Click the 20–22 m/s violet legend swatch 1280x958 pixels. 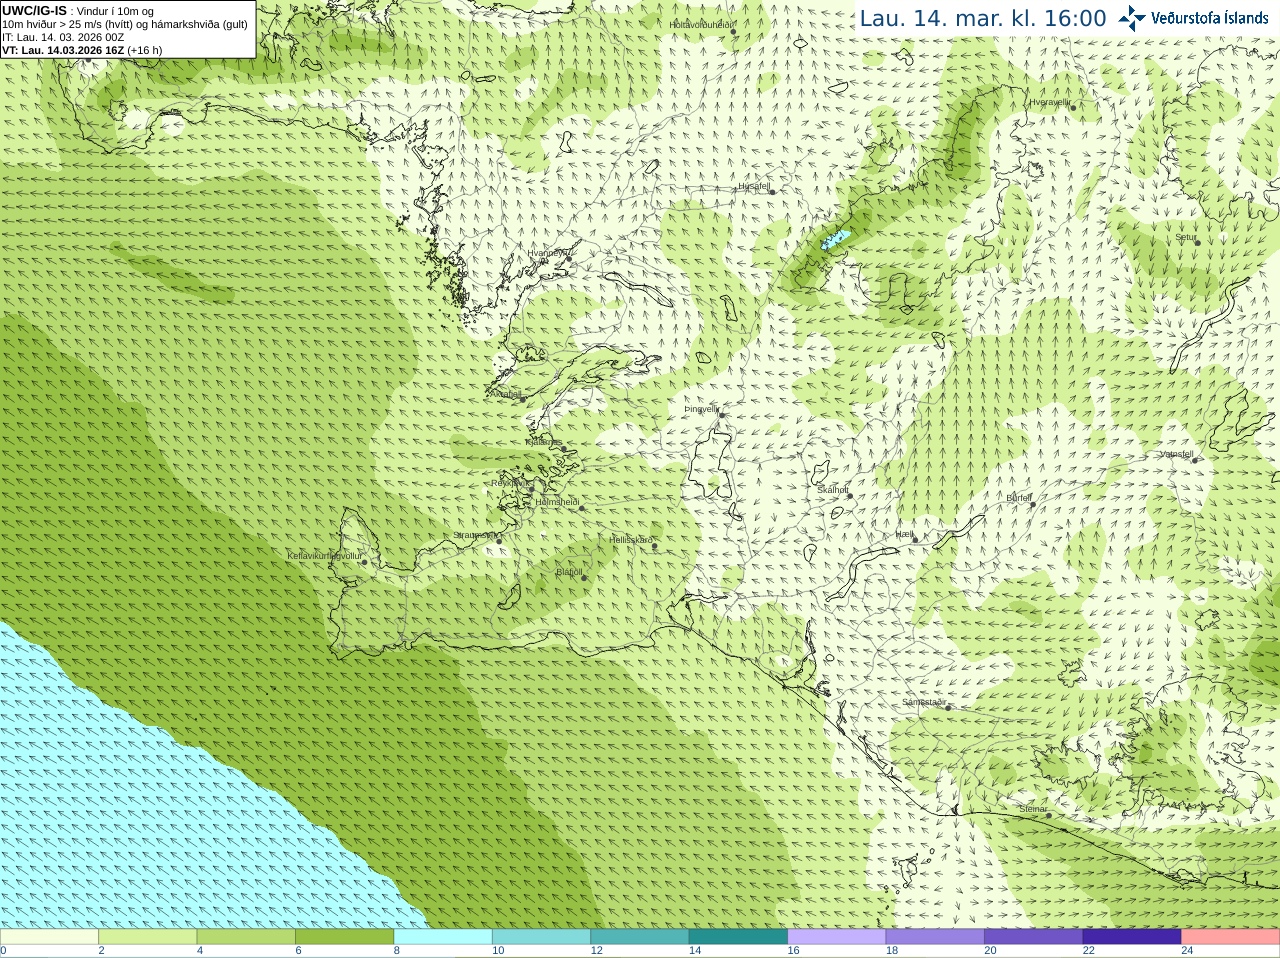click(1034, 937)
